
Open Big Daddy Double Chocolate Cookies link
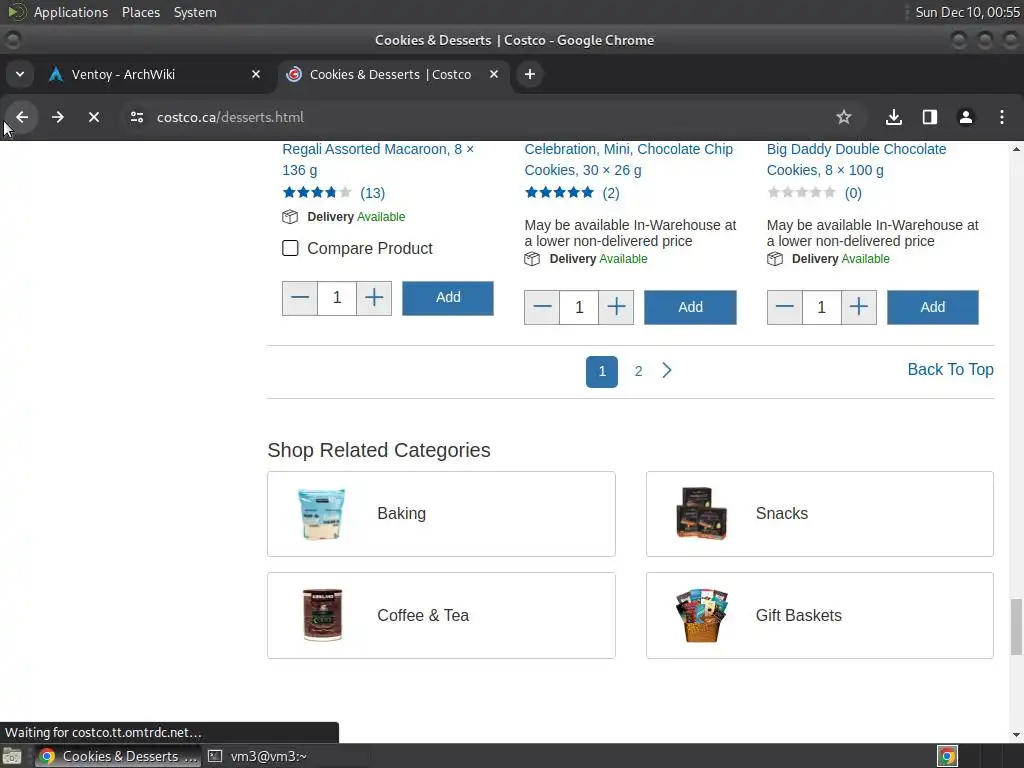click(856, 159)
